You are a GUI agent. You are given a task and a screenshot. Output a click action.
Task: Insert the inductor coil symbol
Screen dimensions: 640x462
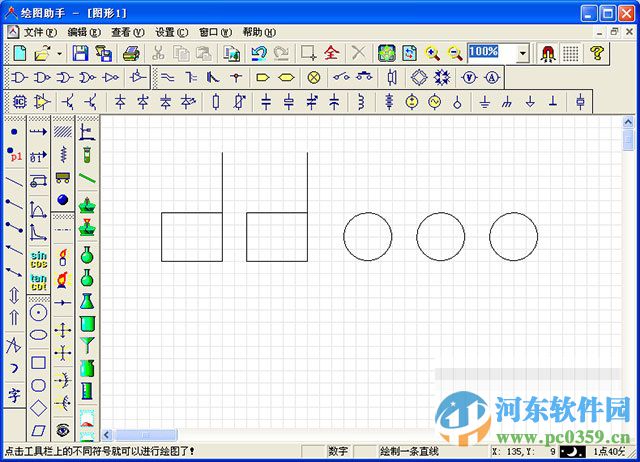pyautogui.click(x=360, y=102)
